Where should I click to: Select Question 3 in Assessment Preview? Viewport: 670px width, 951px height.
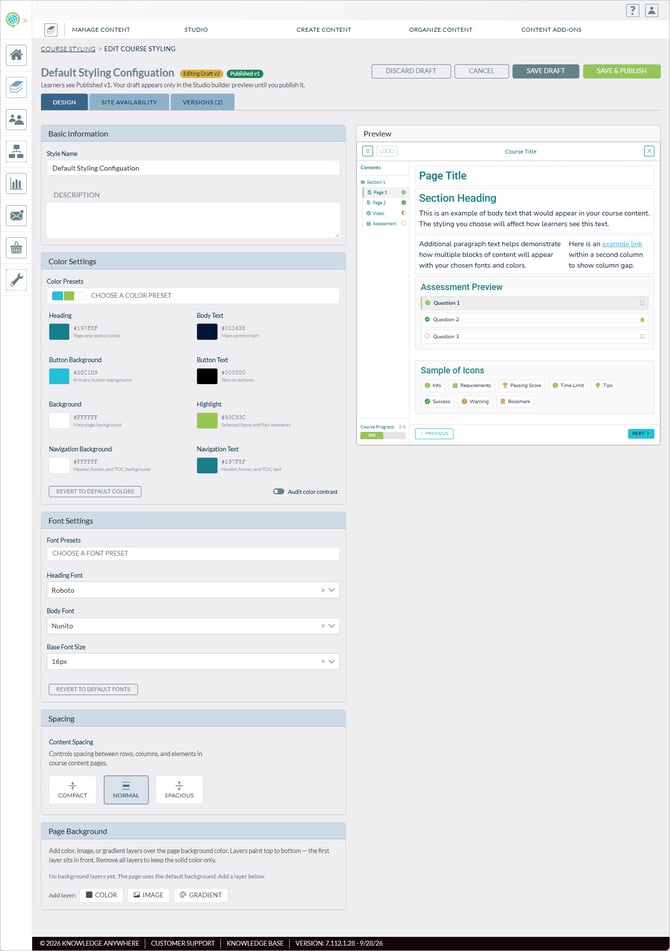534,336
